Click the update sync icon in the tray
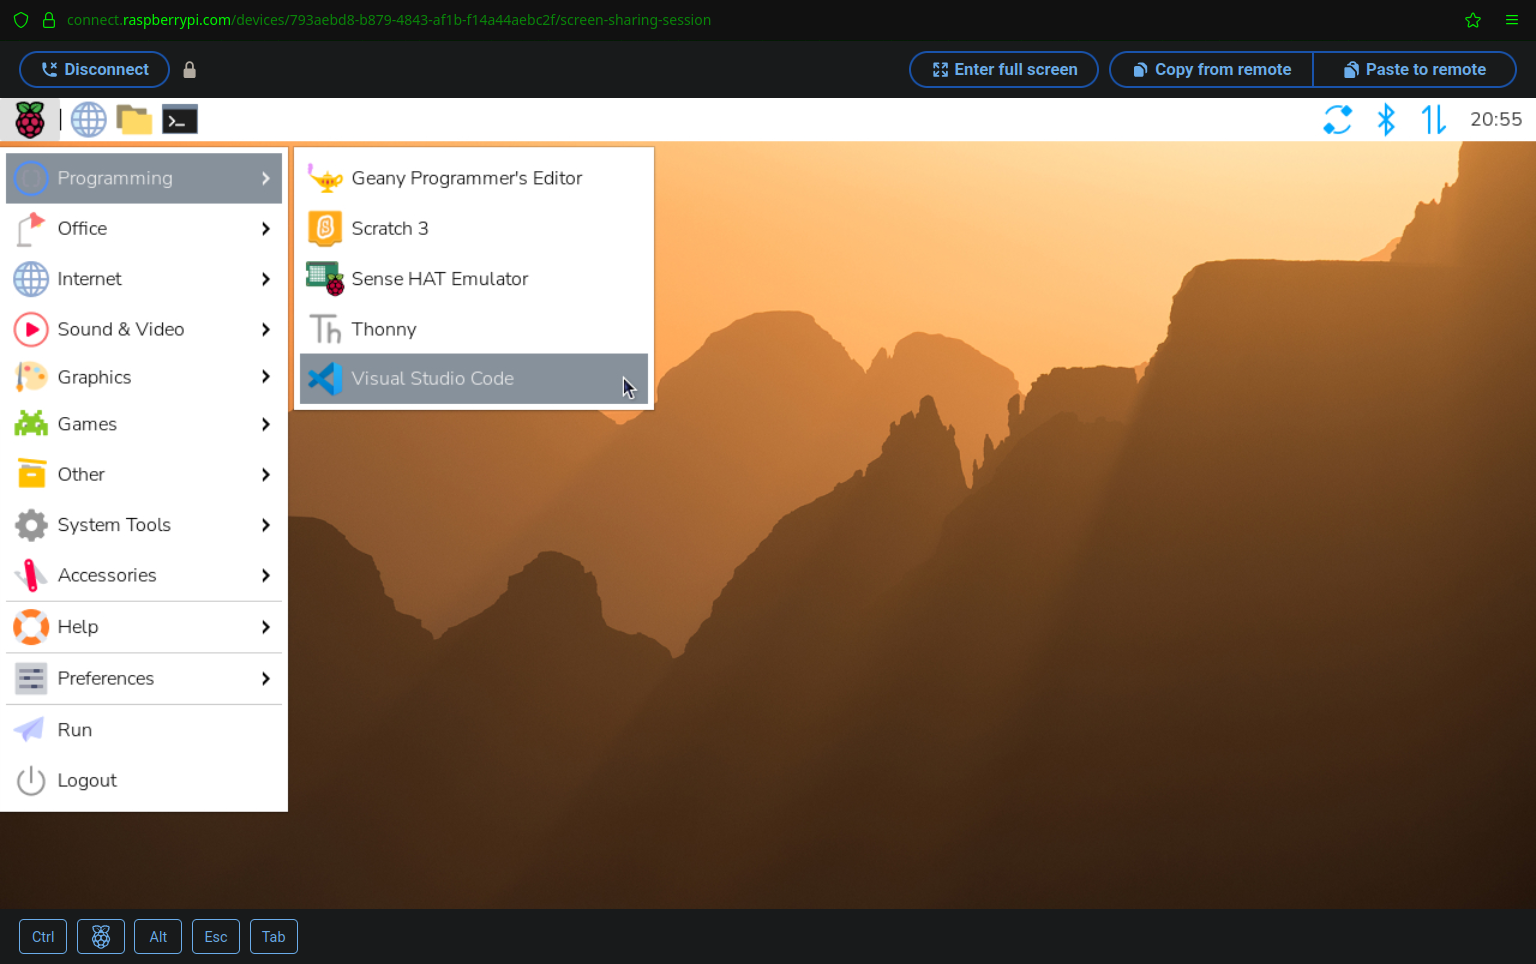Image resolution: width=1536 pixels, height=964 pixels. click(1337, 120)
